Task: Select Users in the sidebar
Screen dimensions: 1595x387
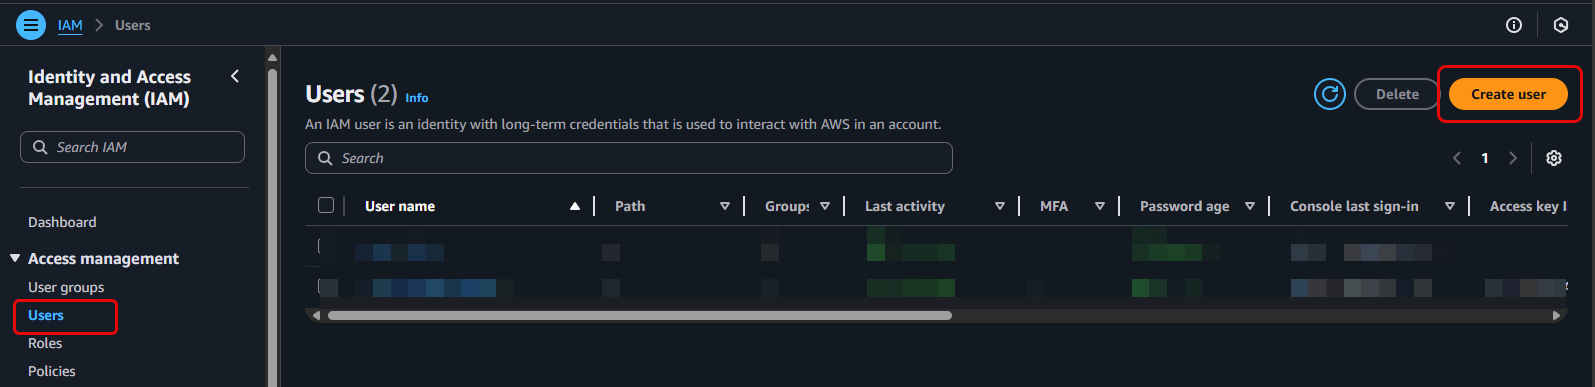Action: (46, 315)
